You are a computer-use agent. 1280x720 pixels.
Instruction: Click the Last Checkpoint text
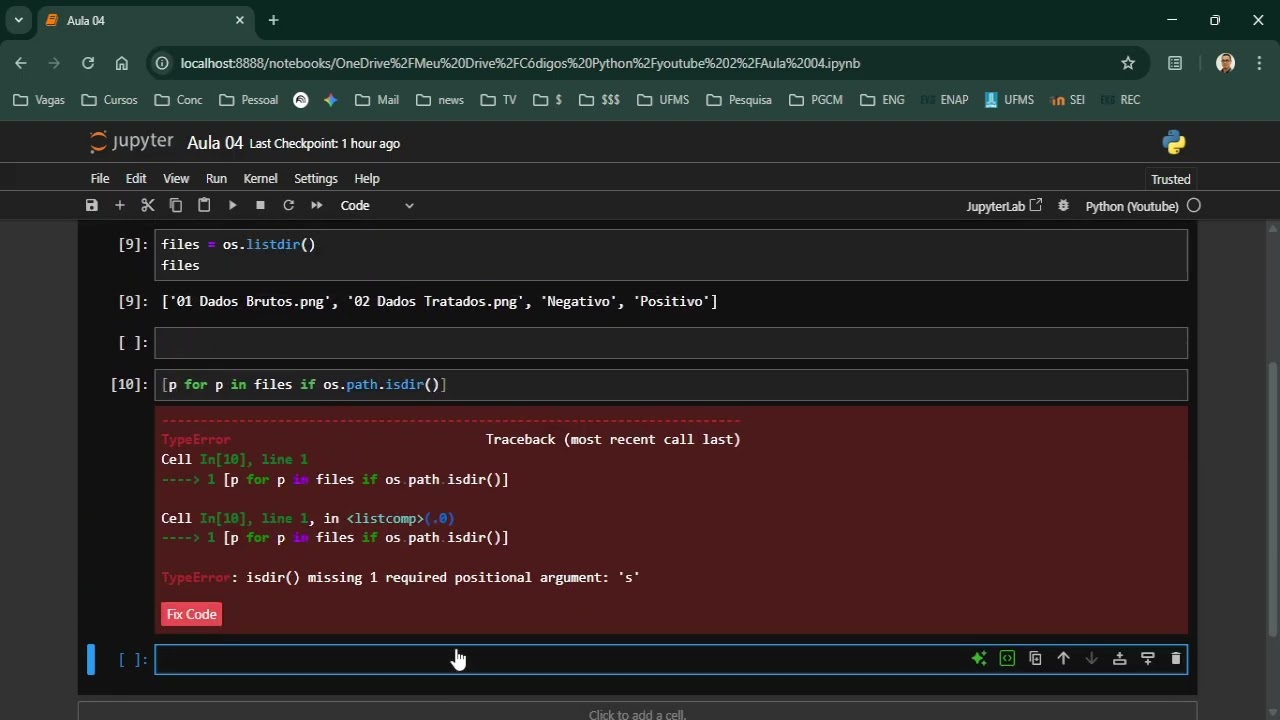pyautogui.click(x=325, y=144)
